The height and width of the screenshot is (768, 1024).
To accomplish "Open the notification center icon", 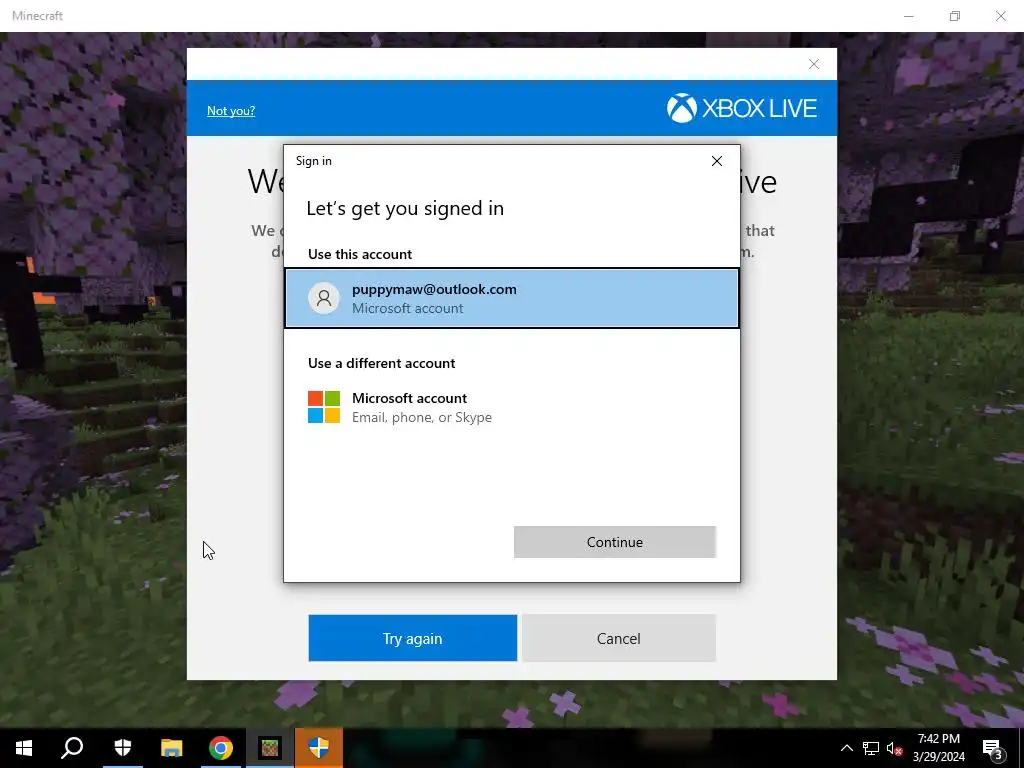I will (994, 748).
